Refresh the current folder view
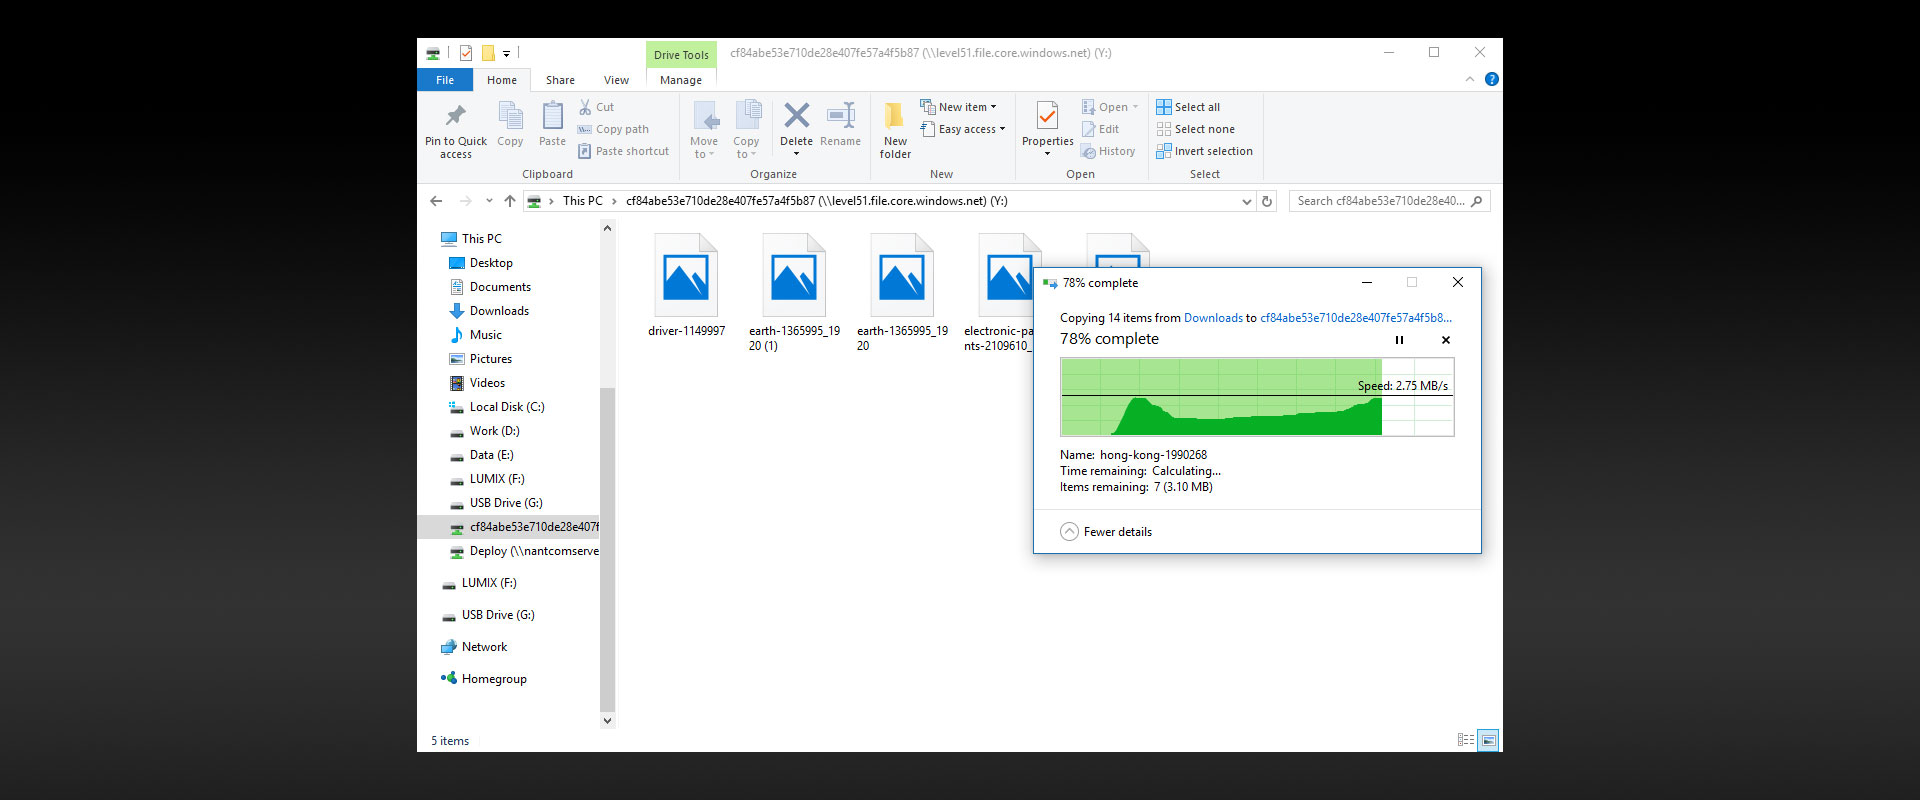Image resolution: width=1920 pixels, height=800 pixels. click(1267, 201)
